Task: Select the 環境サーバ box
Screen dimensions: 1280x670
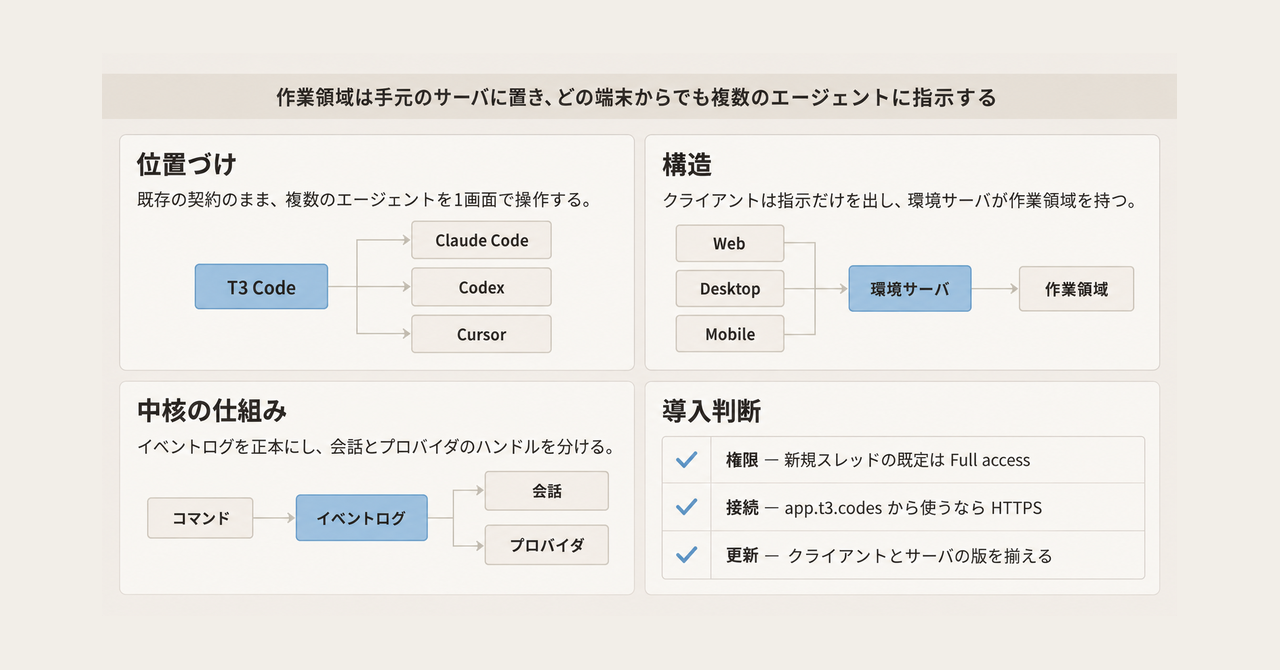Action: pos(909,289)
